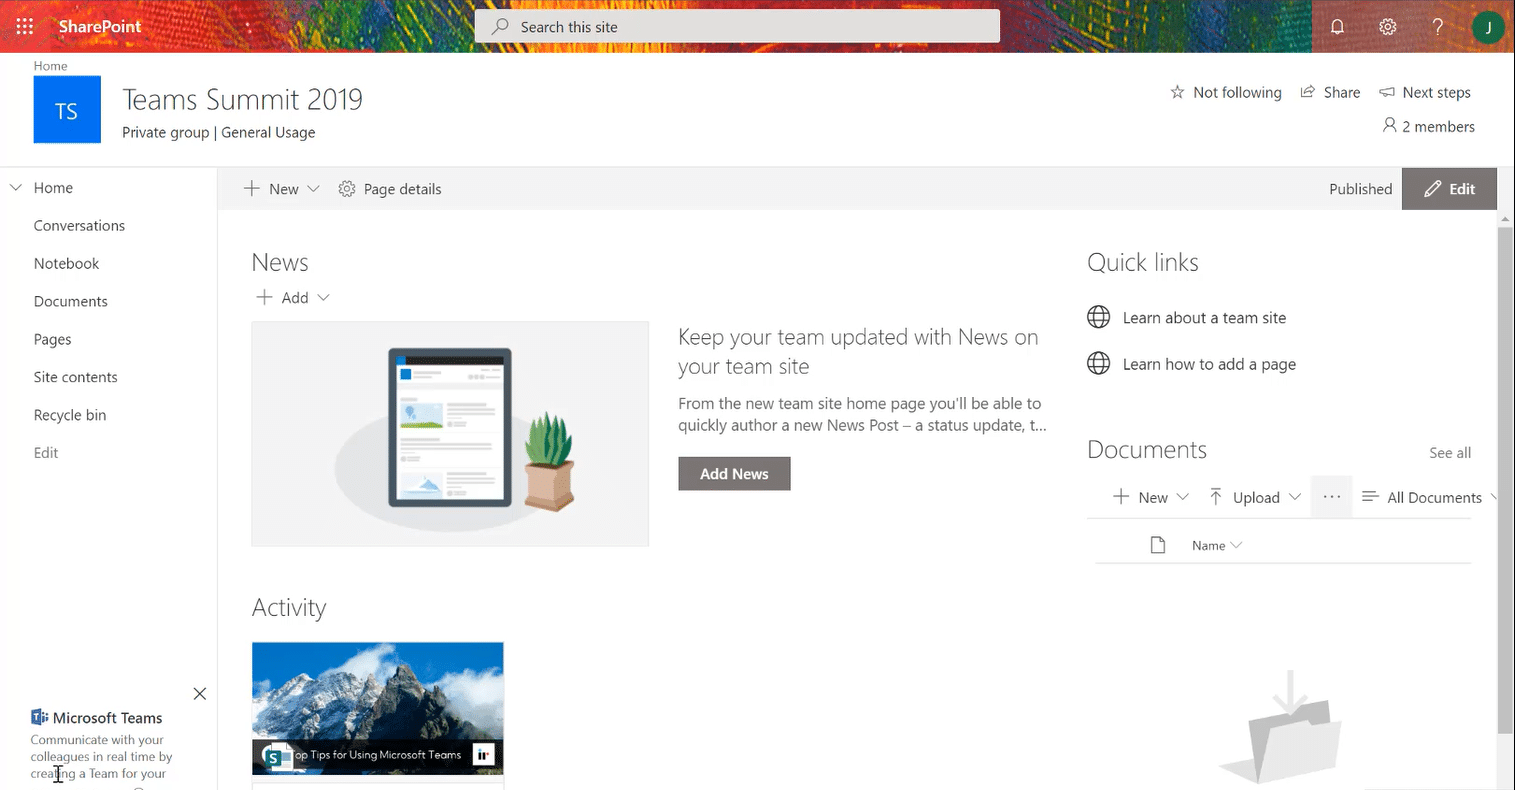The width and height of the screenshot is (1515, 790).
Task: Click the search magnifier icon
Action: point(500,27)
